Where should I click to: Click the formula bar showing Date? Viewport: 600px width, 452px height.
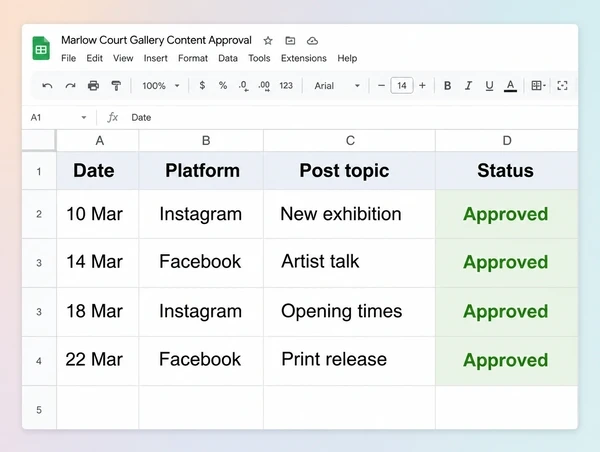click(352, 117)
